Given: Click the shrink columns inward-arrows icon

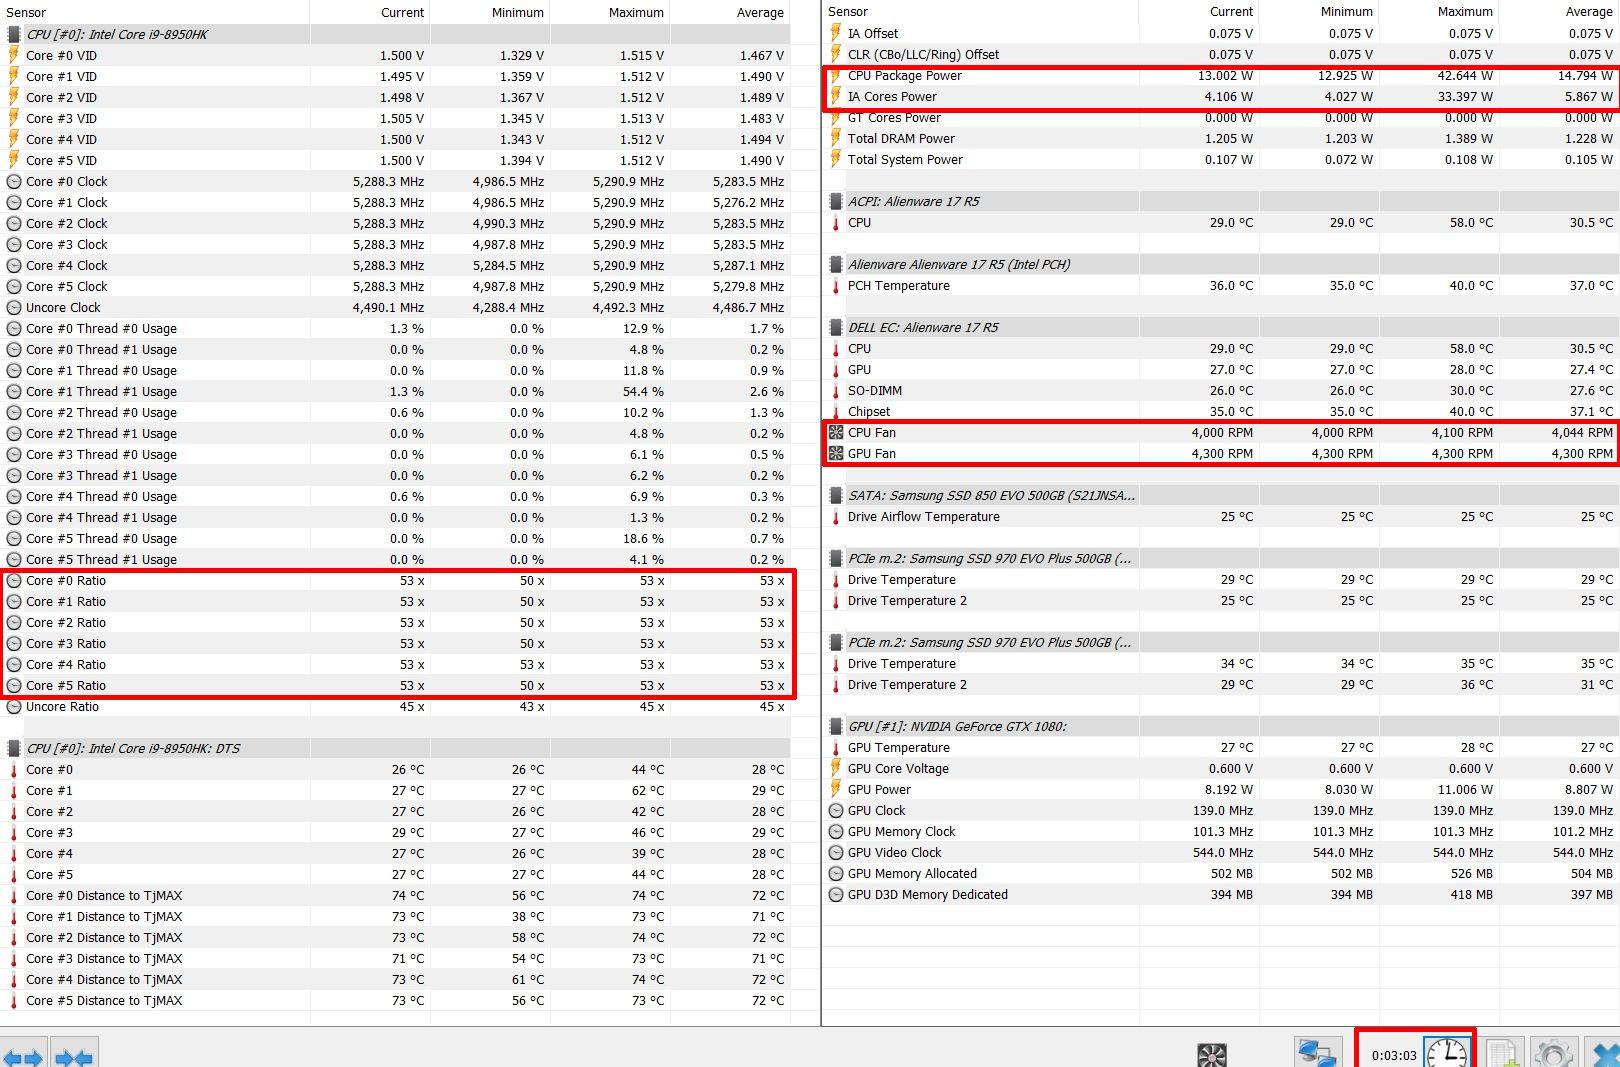Looking at the screenshot, I should (75, 1056).
